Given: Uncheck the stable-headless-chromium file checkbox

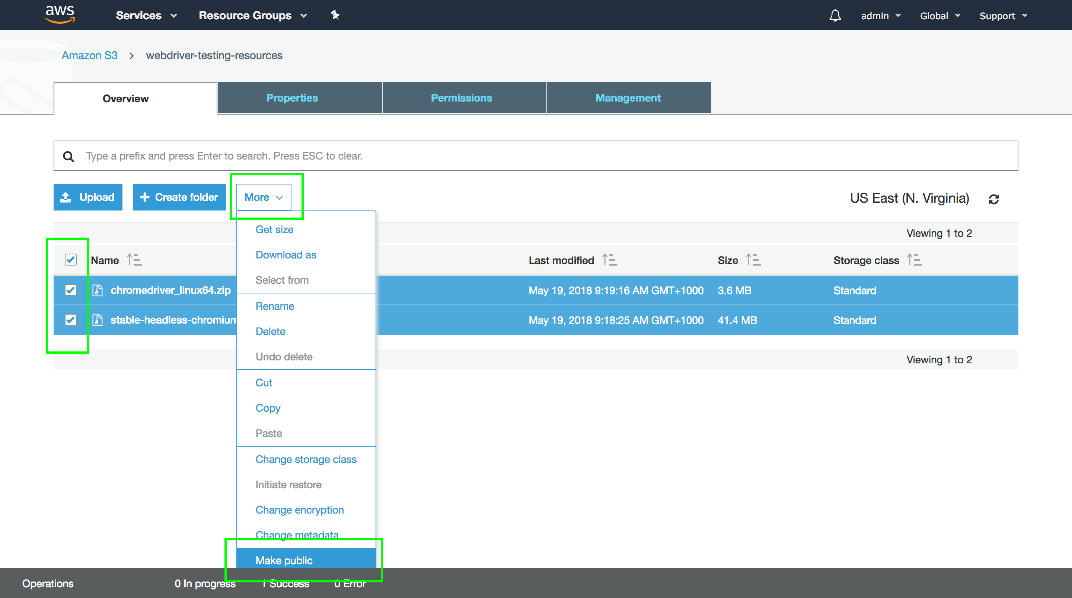Looking at the screenshot, I should (70, 320).
